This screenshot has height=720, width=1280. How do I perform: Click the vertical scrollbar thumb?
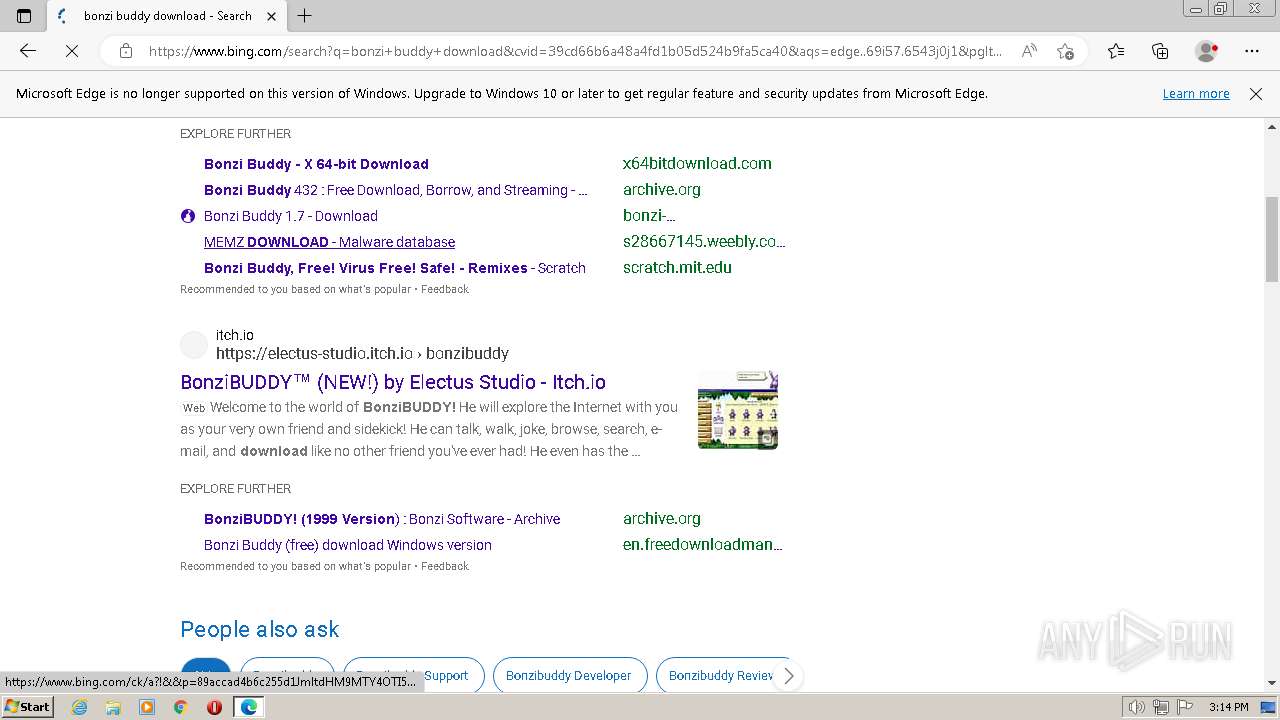tap(1272, 239)
